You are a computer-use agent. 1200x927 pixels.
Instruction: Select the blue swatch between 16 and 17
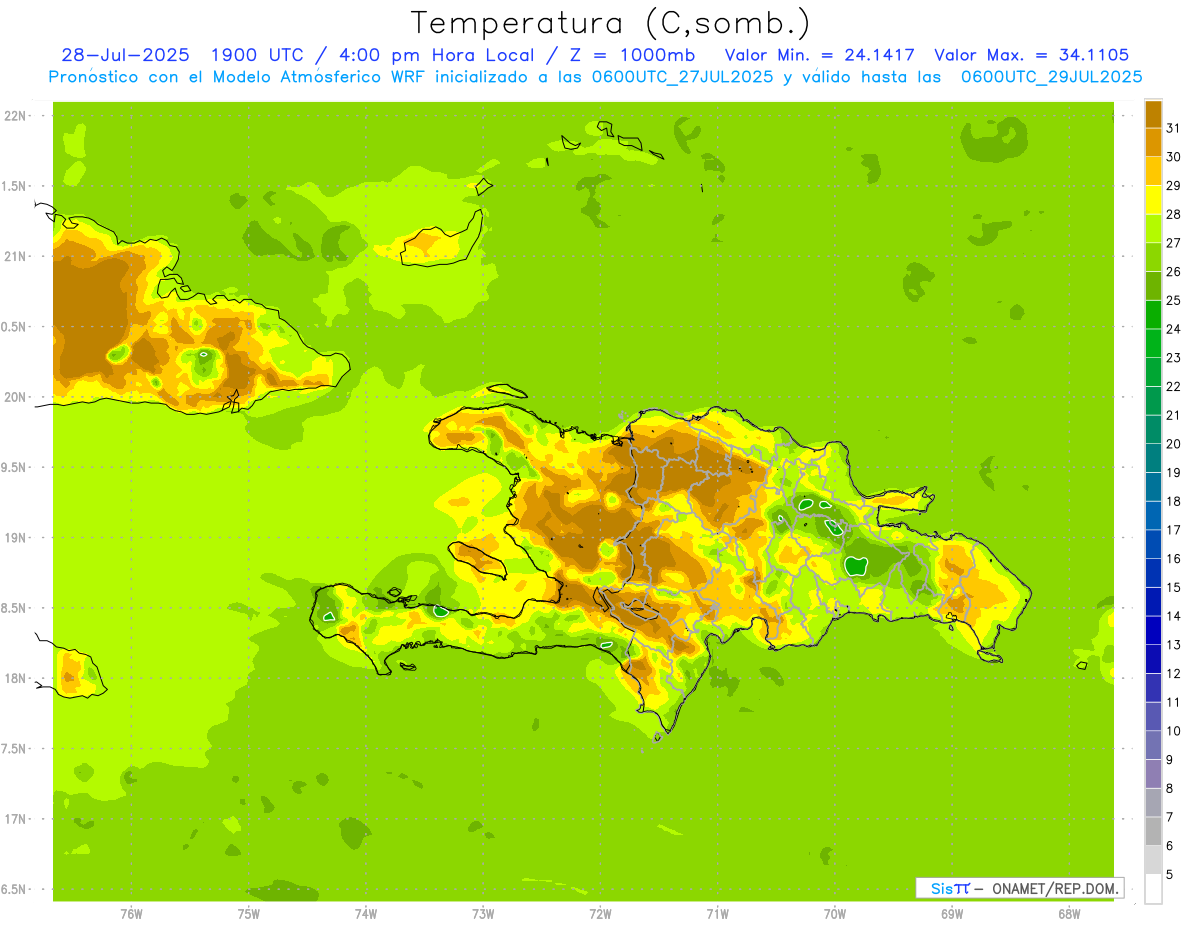tap(1154, 544)
